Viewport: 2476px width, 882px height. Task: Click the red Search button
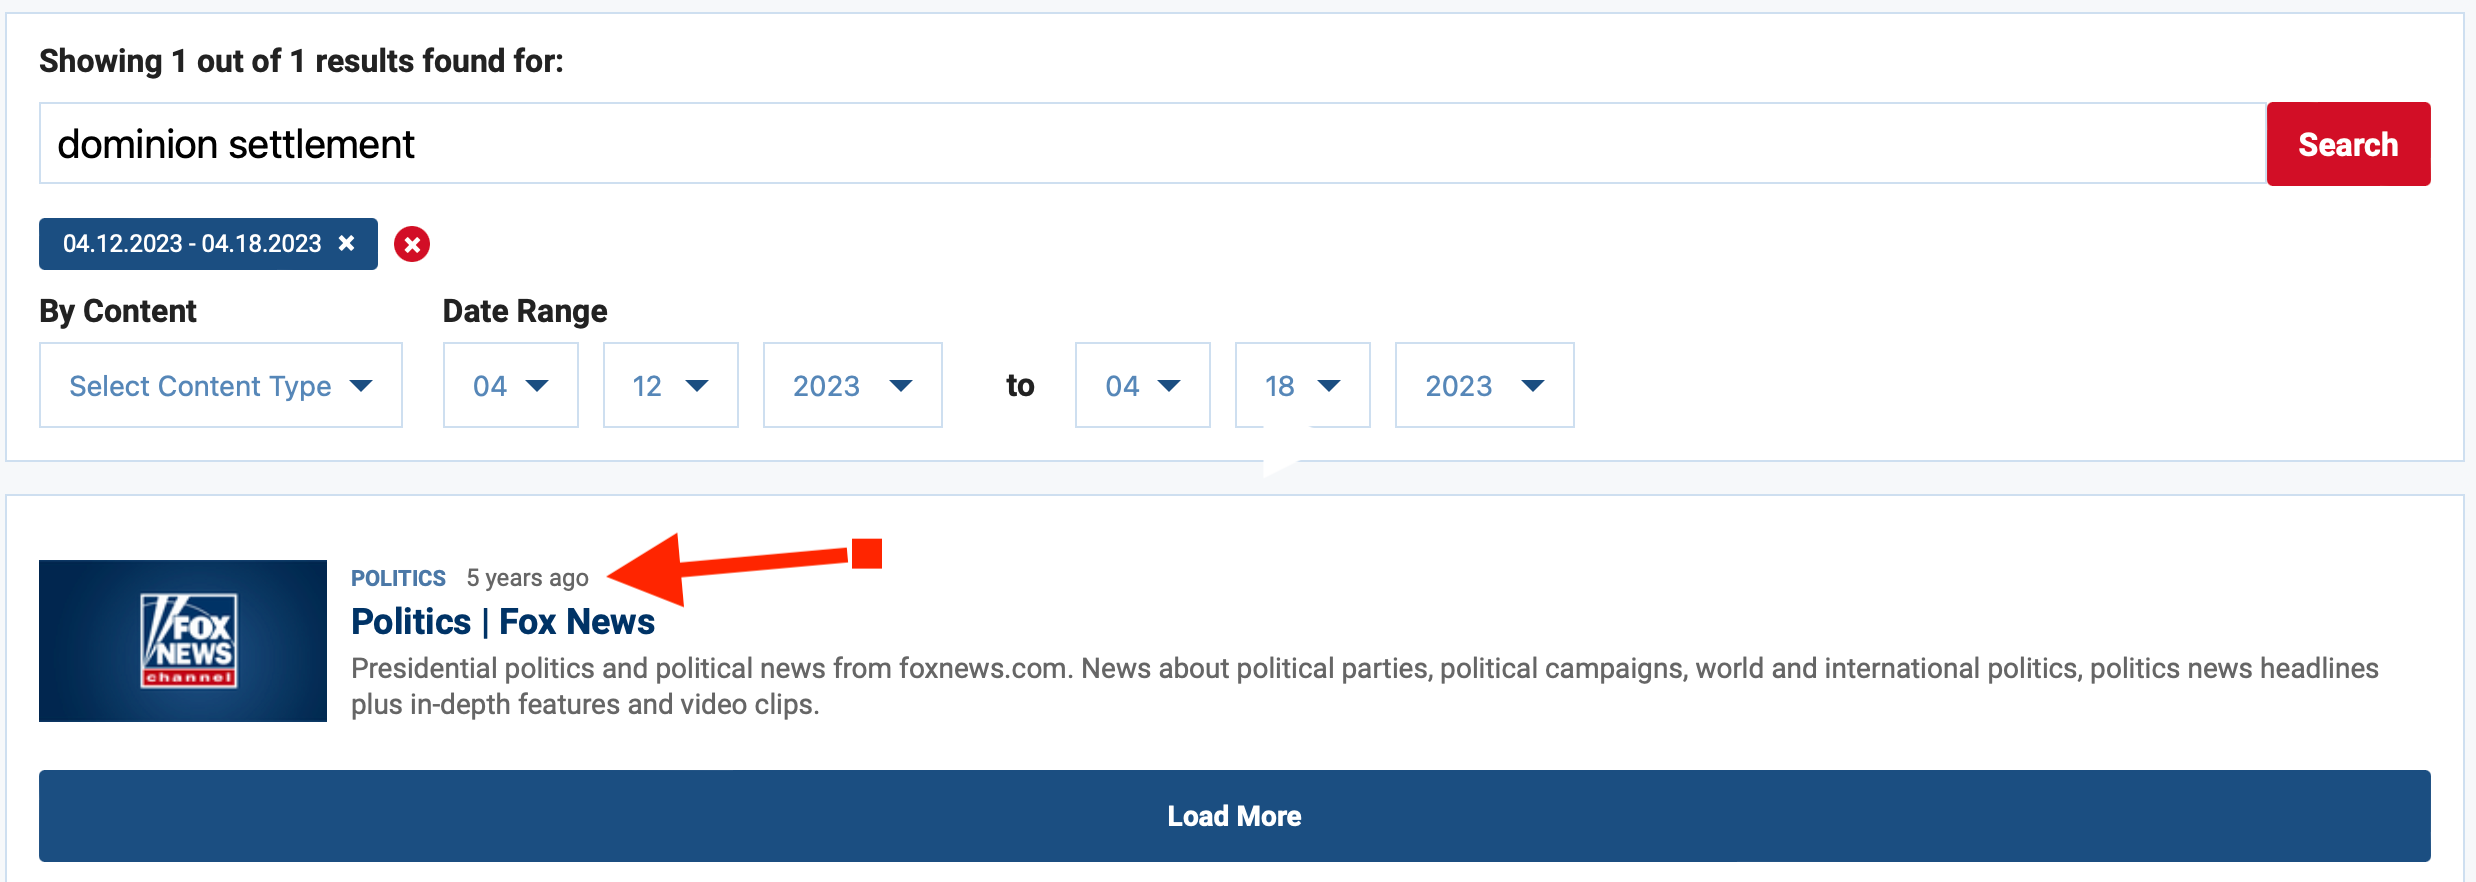[x=2348, y=144]
